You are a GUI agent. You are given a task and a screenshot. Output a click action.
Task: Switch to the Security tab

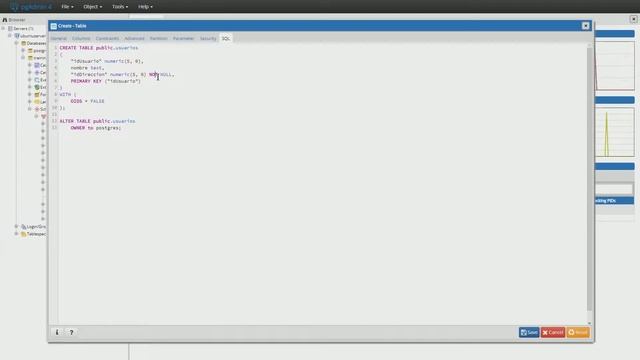point(208,38)
